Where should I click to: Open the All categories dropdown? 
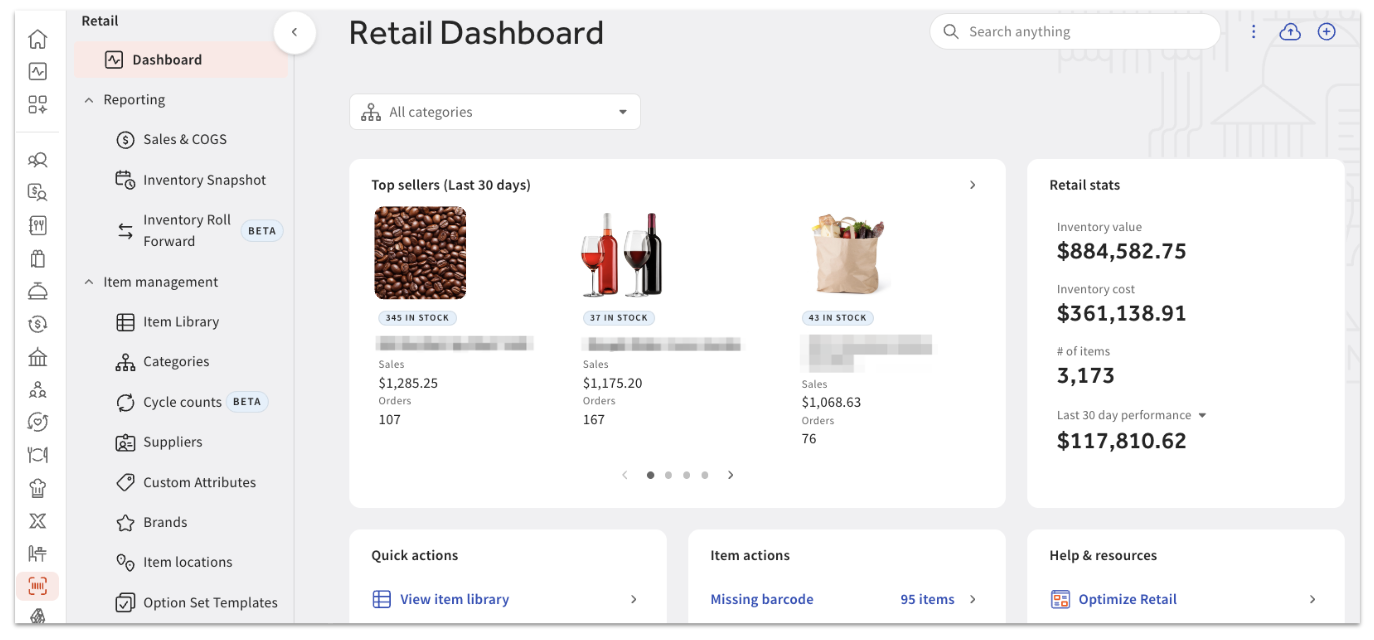(494, 111)
